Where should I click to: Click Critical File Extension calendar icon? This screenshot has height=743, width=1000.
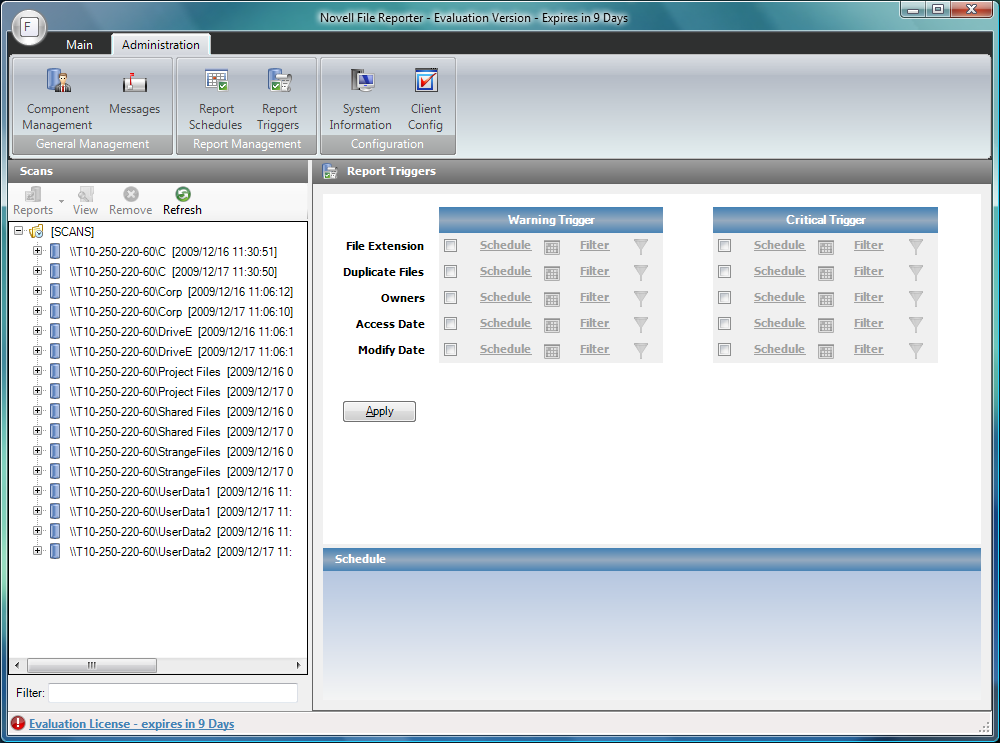click(826, 247)
